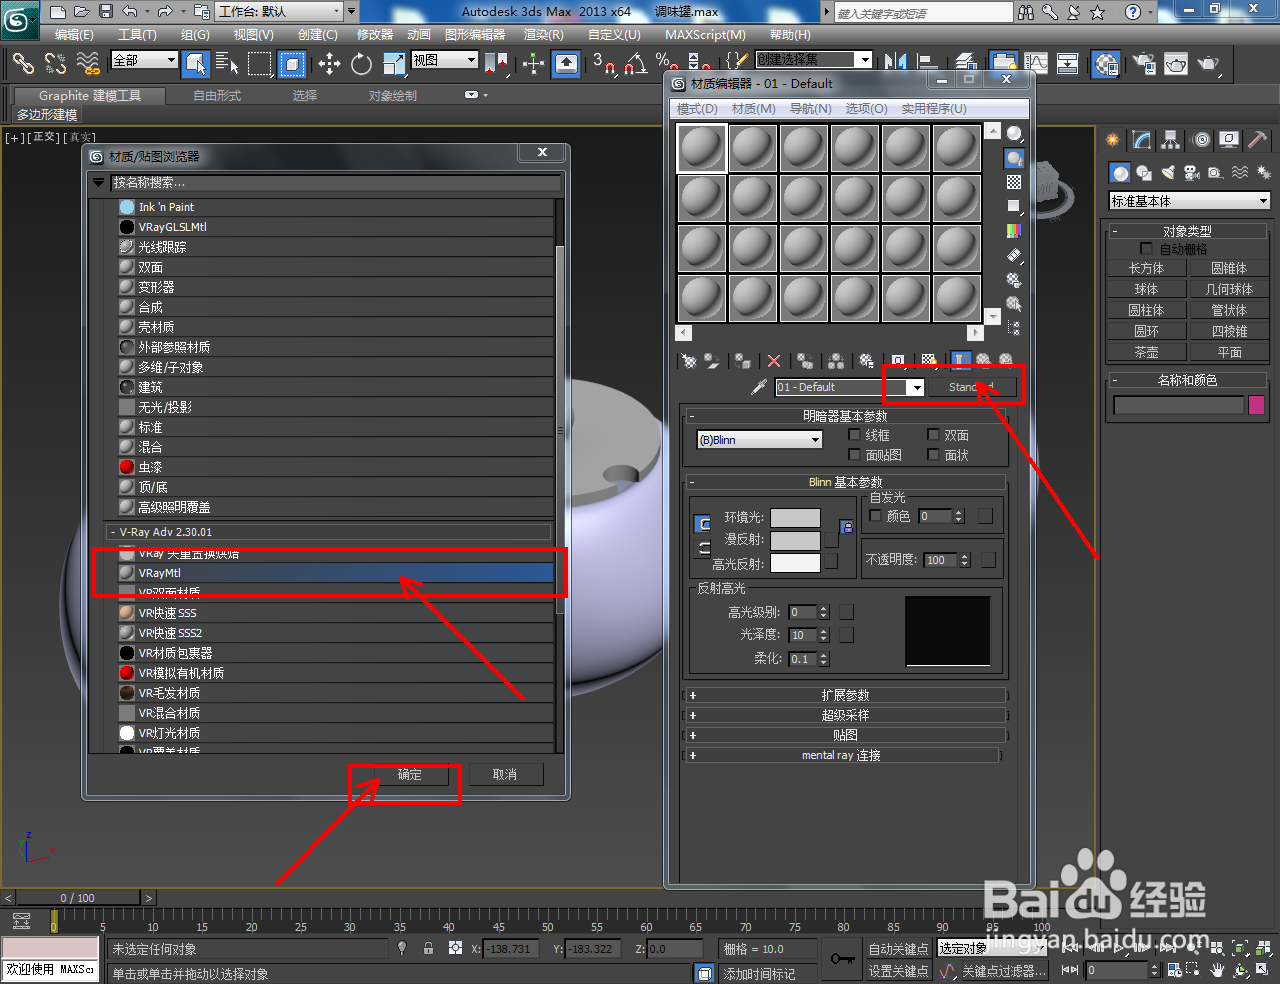This screenshot has width=1280, height=984.
Task: Enable the 线框 (Wire) checkbox
Action: coord(854,435)
